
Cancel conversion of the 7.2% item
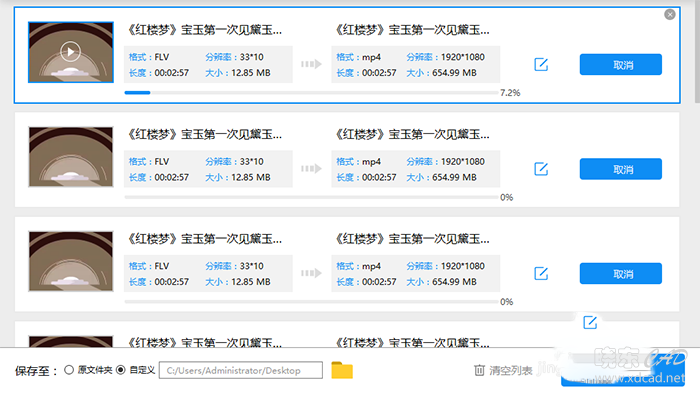click(621, 65)
